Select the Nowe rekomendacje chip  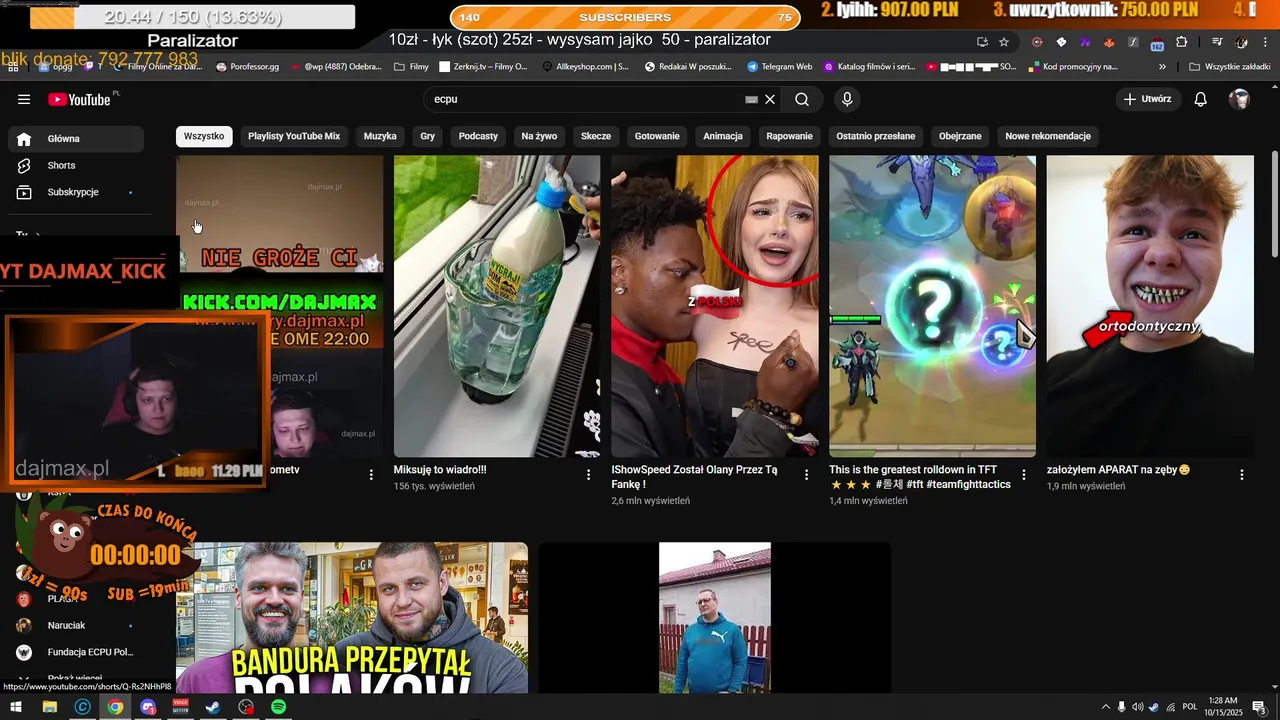pos(1048,136)
